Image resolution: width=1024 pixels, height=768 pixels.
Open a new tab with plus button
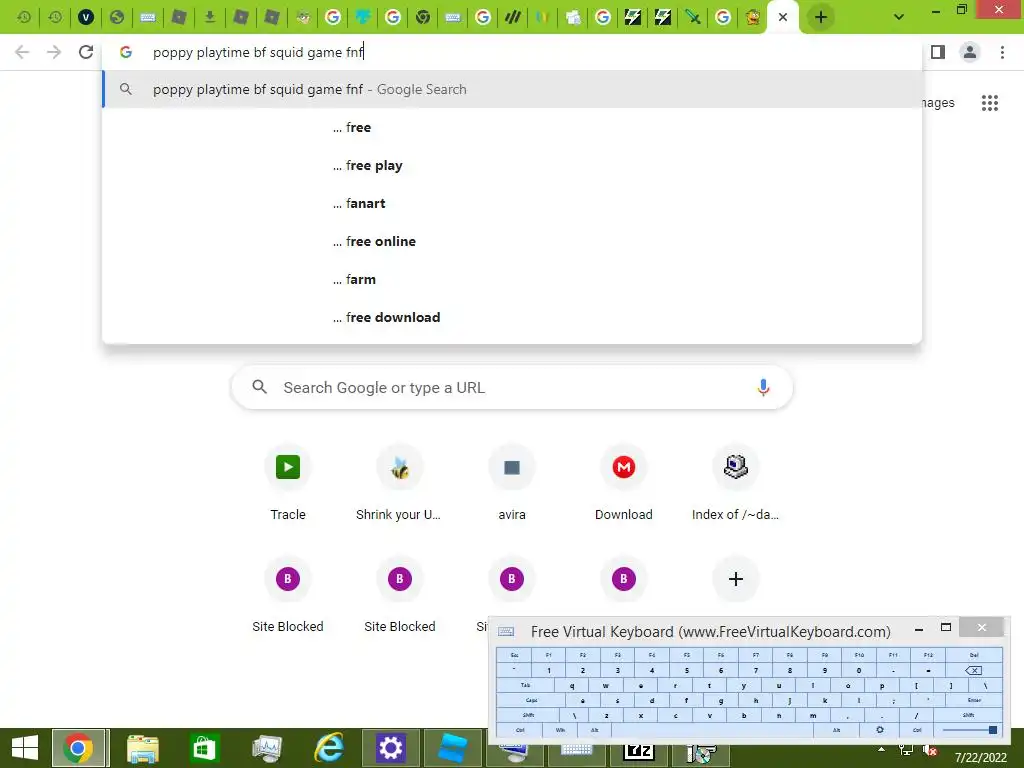(x=821, y=17)
